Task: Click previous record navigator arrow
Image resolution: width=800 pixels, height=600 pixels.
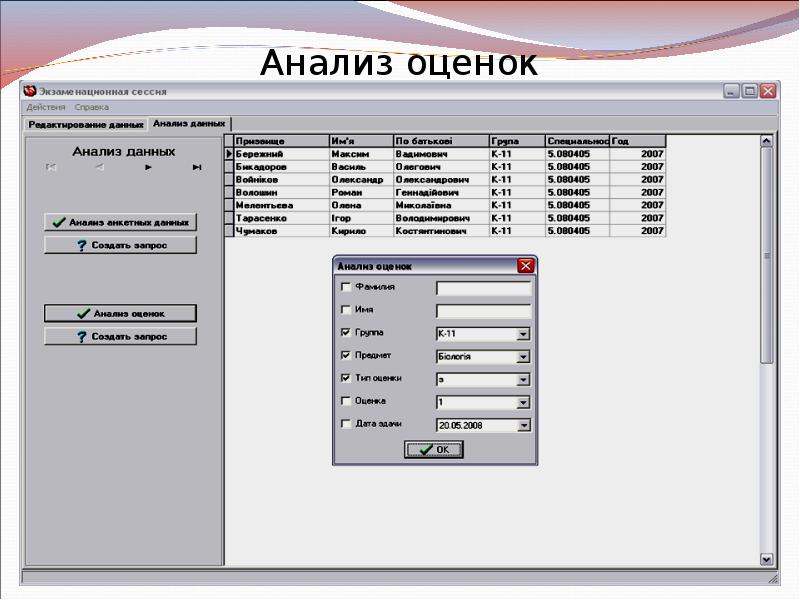Action: [99, 167]
